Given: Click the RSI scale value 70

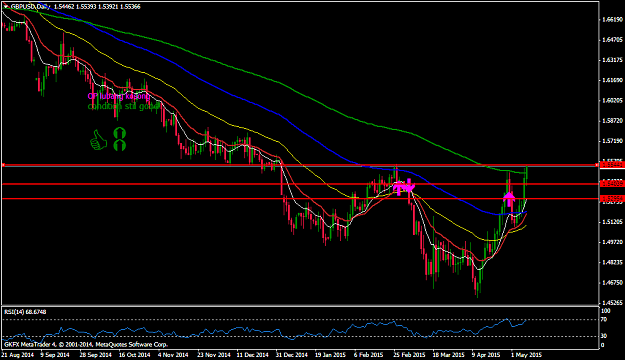Looking at the screenshot, I should (604, 319).
